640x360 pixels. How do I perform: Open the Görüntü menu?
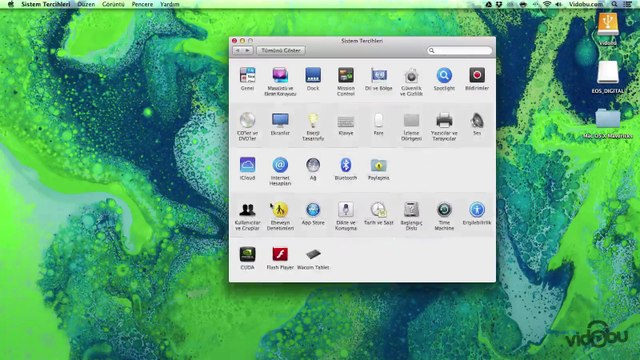tap(113, 4)
